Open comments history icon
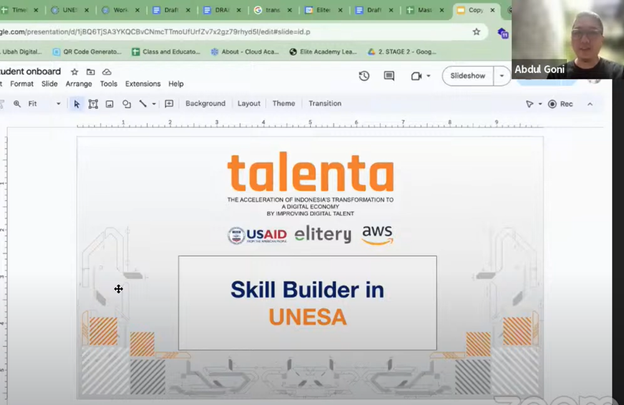 [x=389, y=76]
